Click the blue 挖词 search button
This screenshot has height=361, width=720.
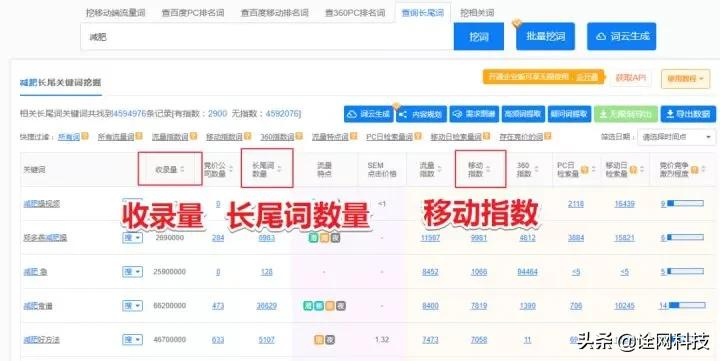point(478,36)
